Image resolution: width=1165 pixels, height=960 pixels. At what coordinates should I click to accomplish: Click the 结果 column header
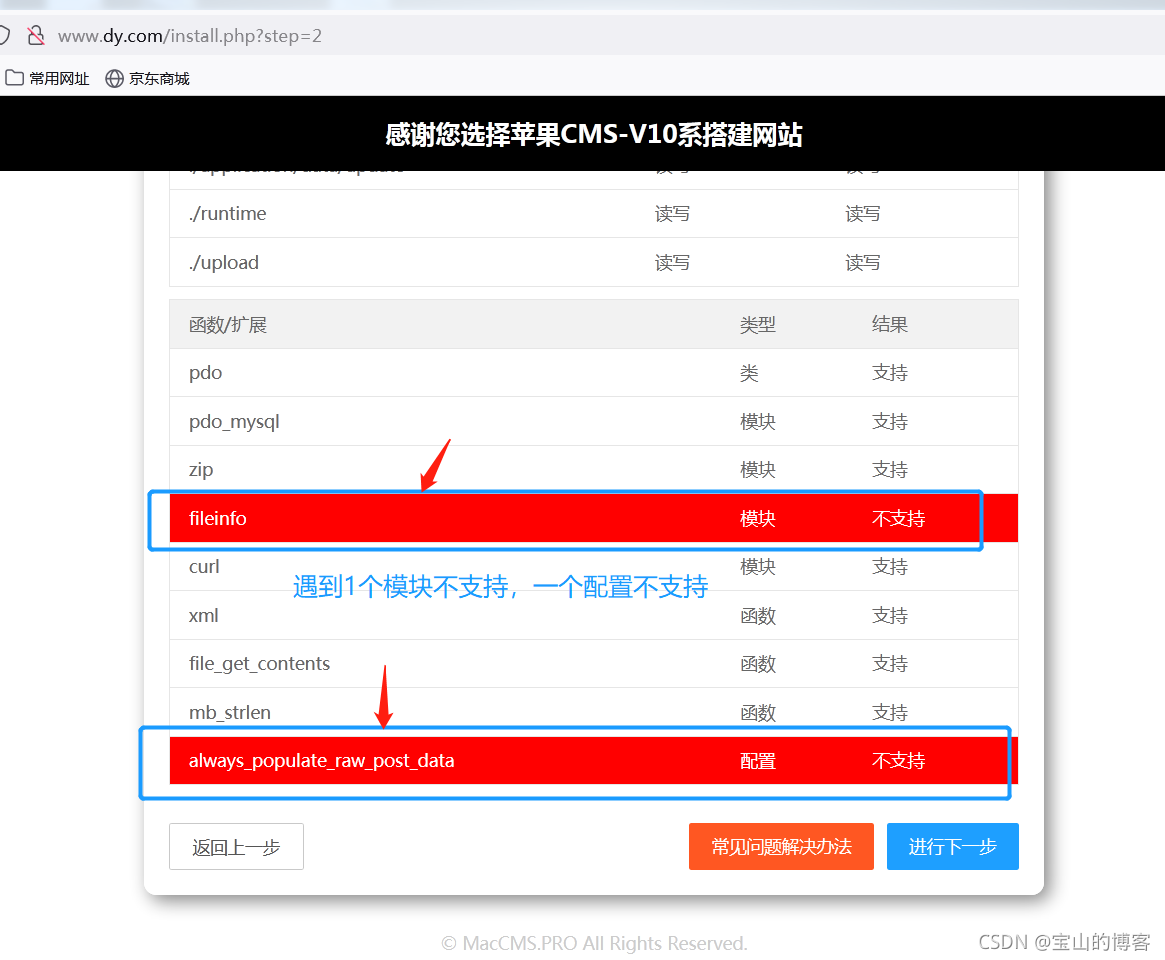pos(889,325)
